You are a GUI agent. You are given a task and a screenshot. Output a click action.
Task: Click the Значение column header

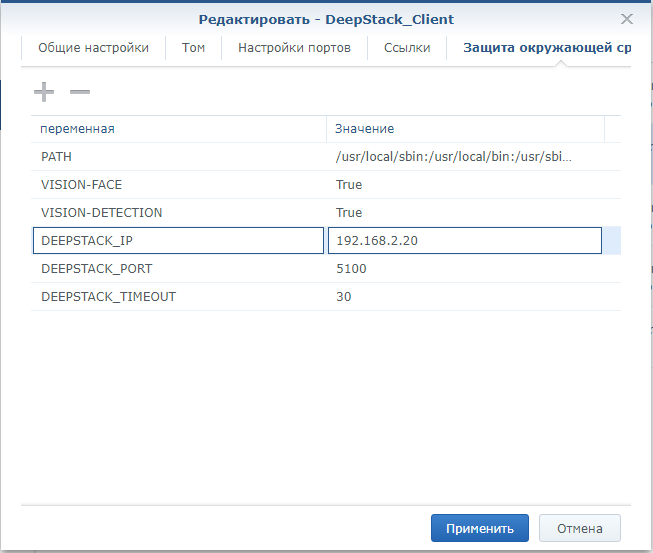tap(465, 129)
